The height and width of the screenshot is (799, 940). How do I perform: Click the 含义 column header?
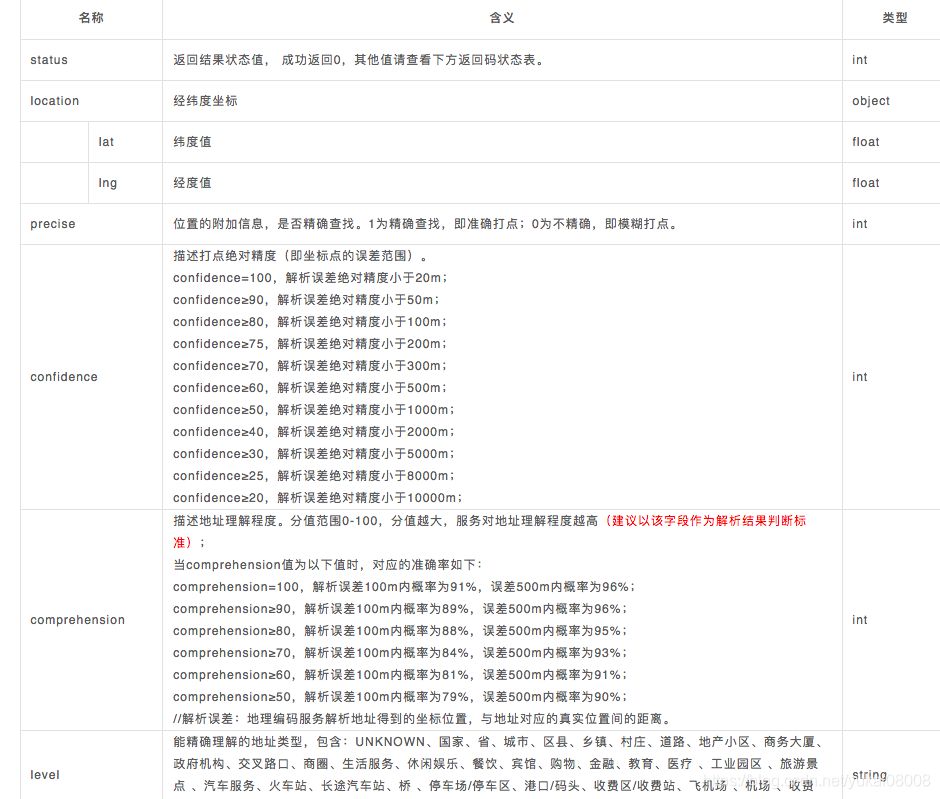click(502, 18)
